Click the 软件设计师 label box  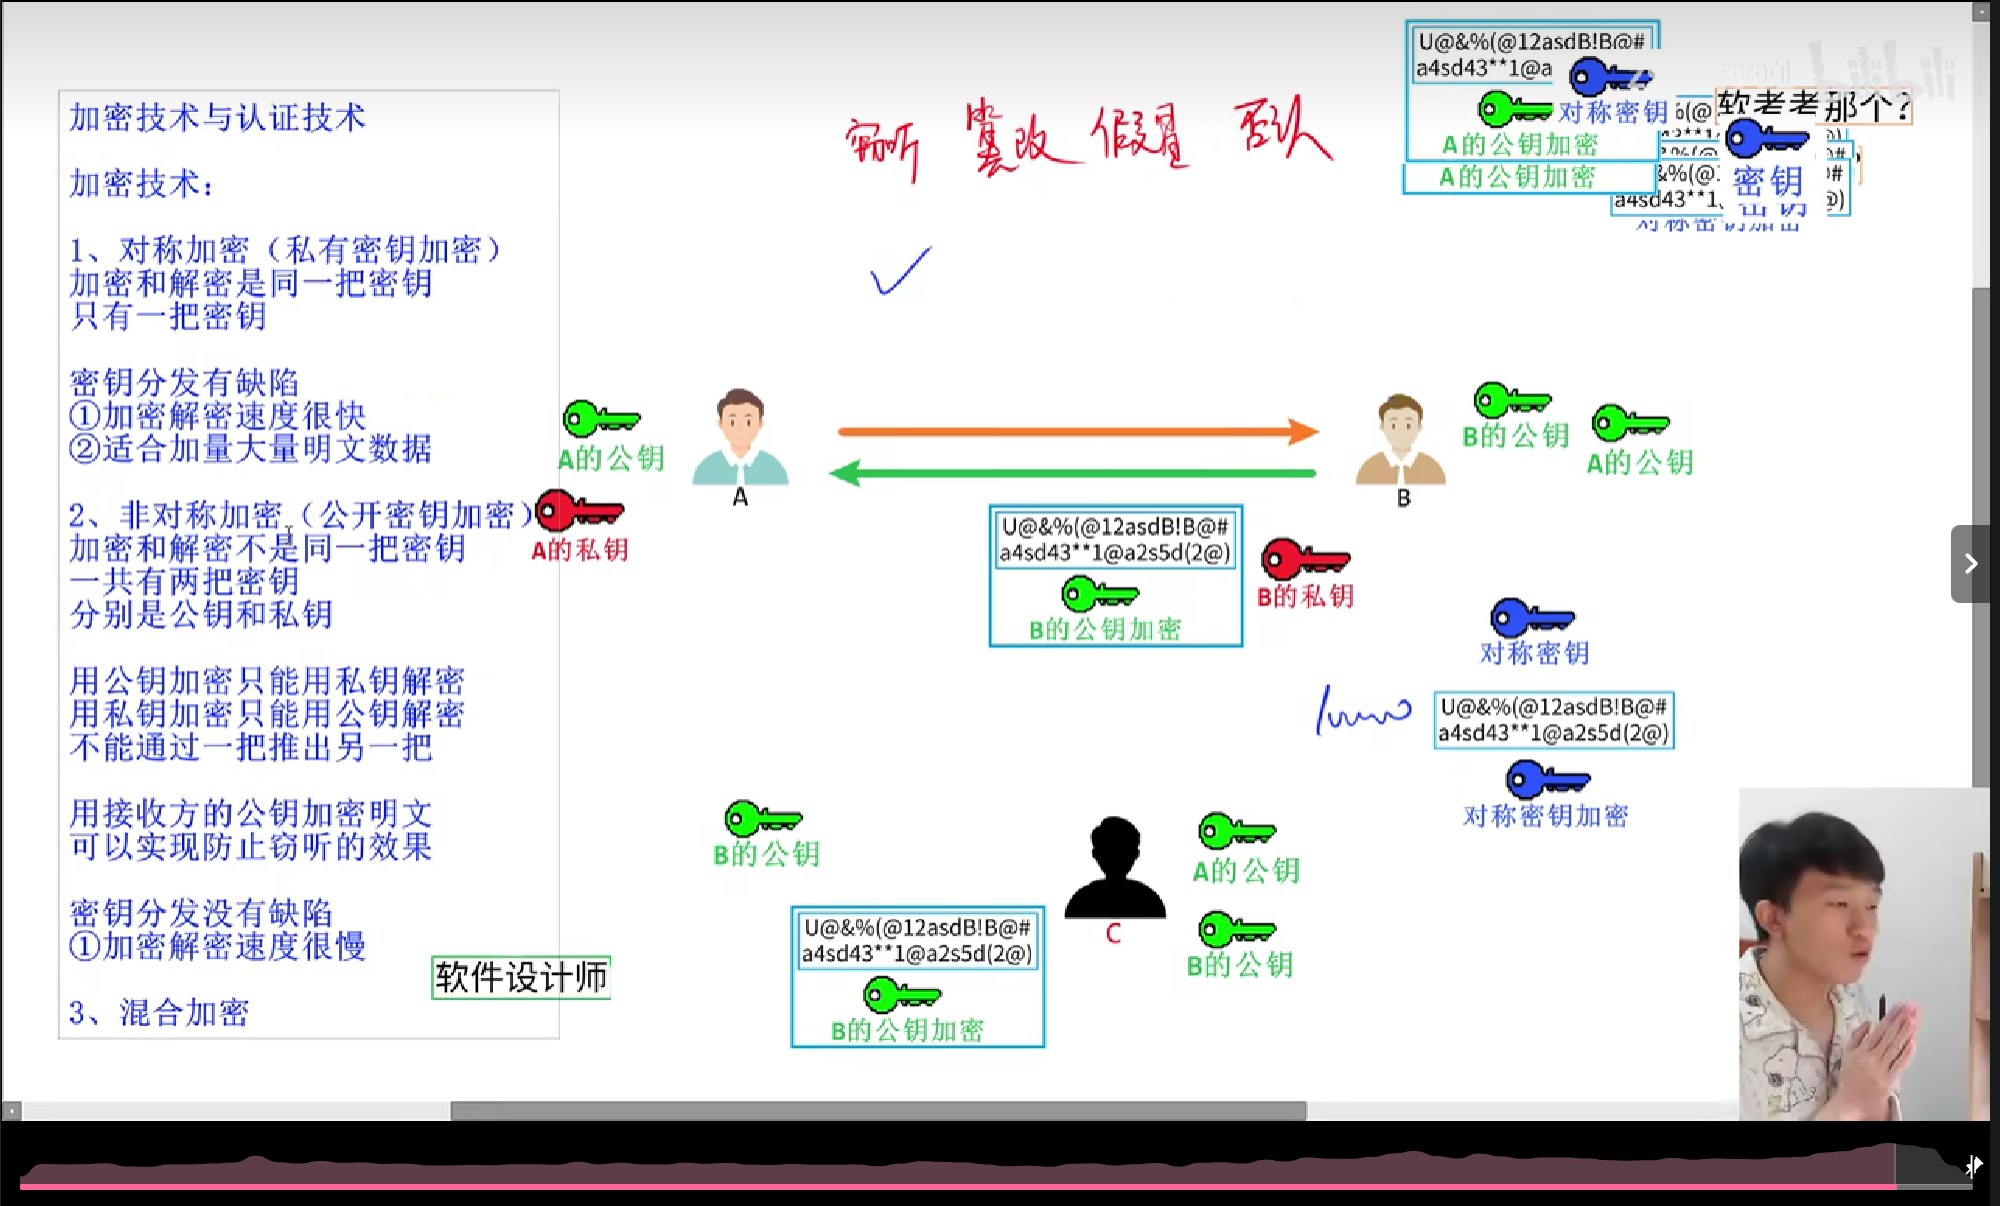[521, 977]
